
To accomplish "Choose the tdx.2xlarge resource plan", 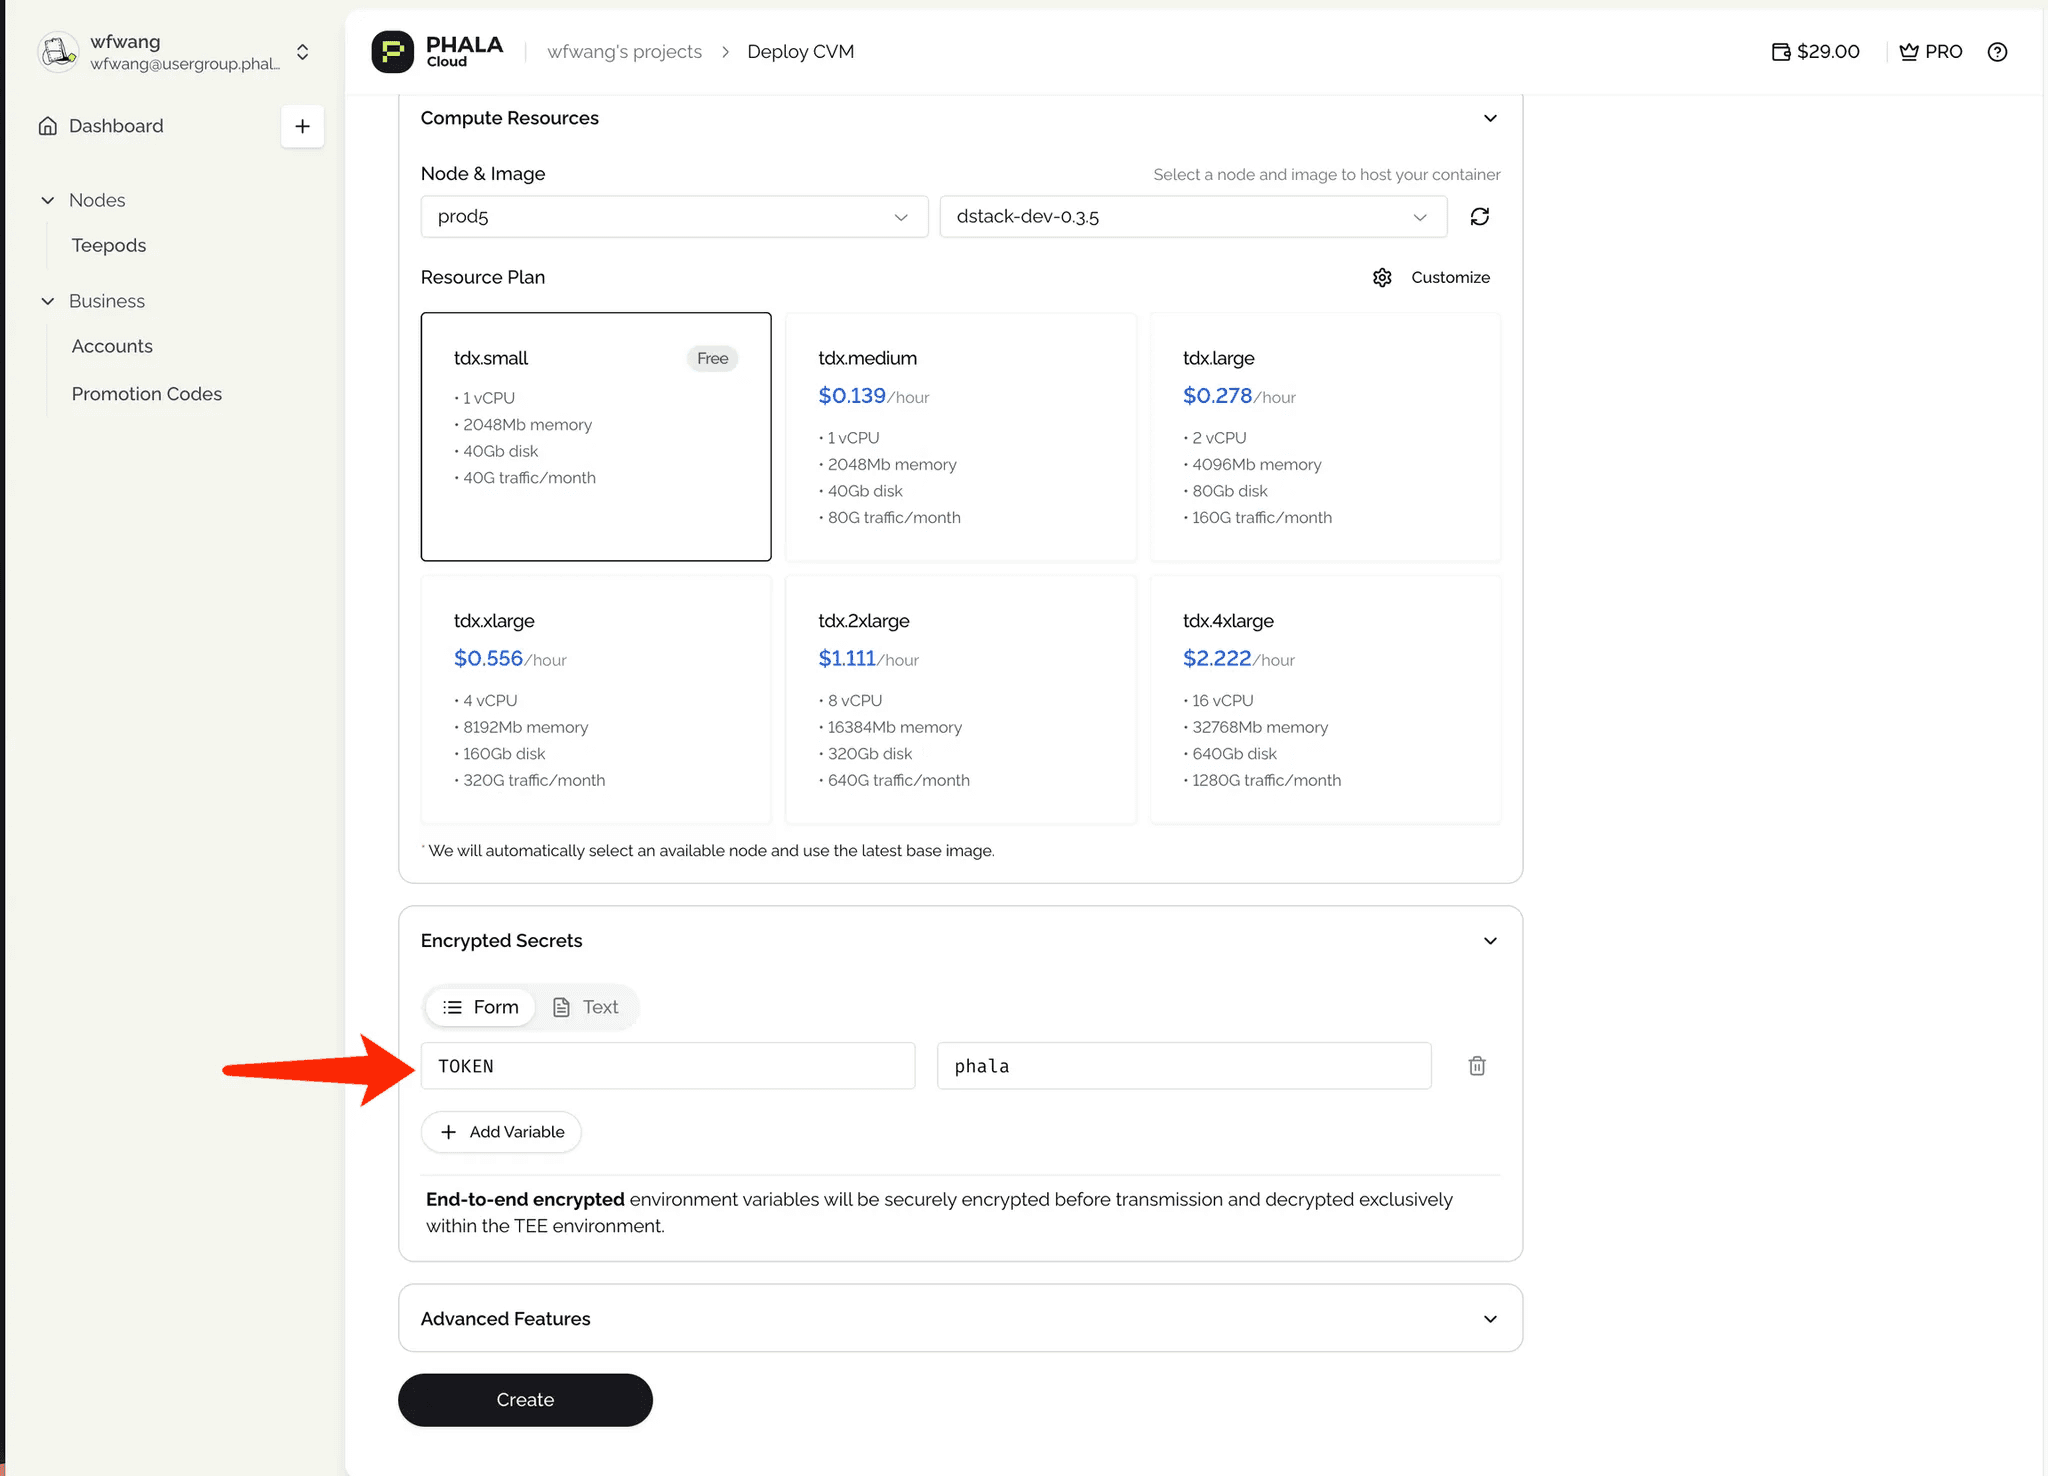I will click(x=960, y=699).
